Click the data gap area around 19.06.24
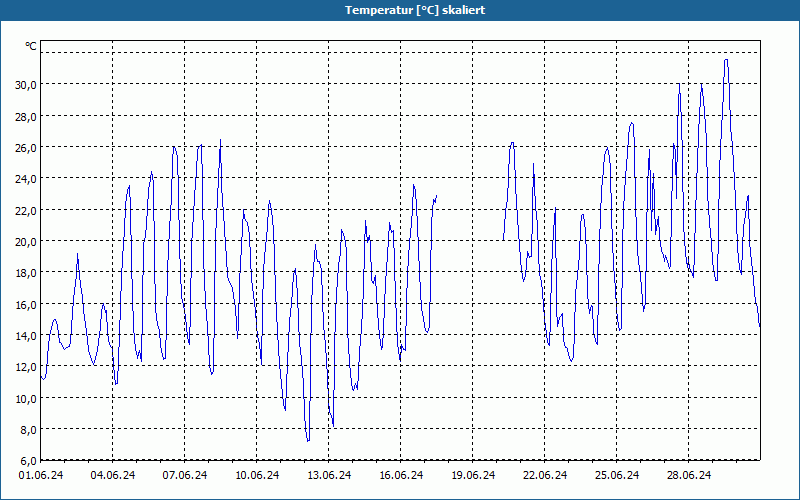 470,250
